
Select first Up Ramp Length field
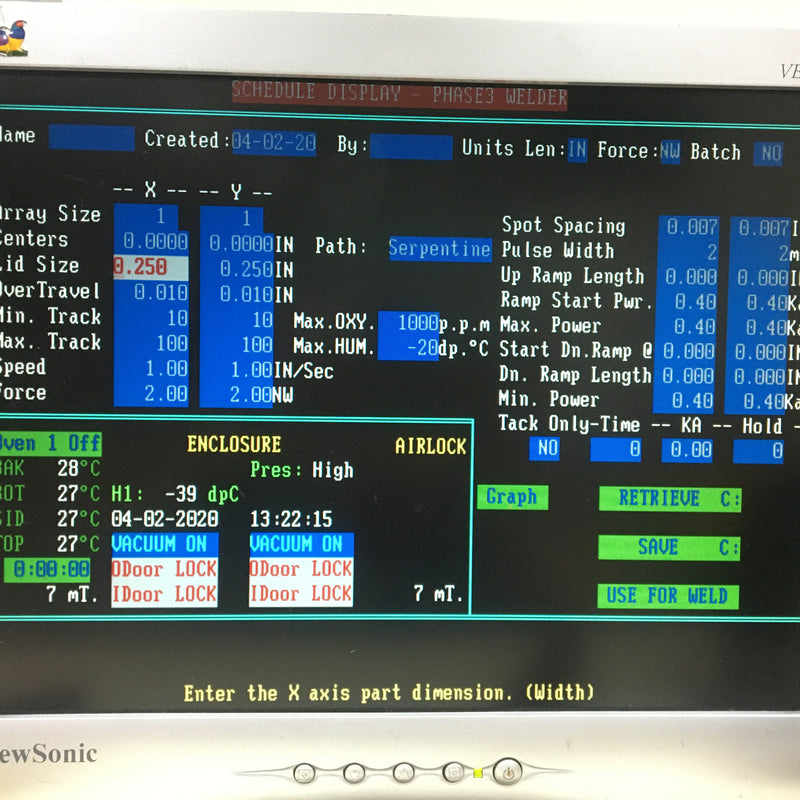688,278
